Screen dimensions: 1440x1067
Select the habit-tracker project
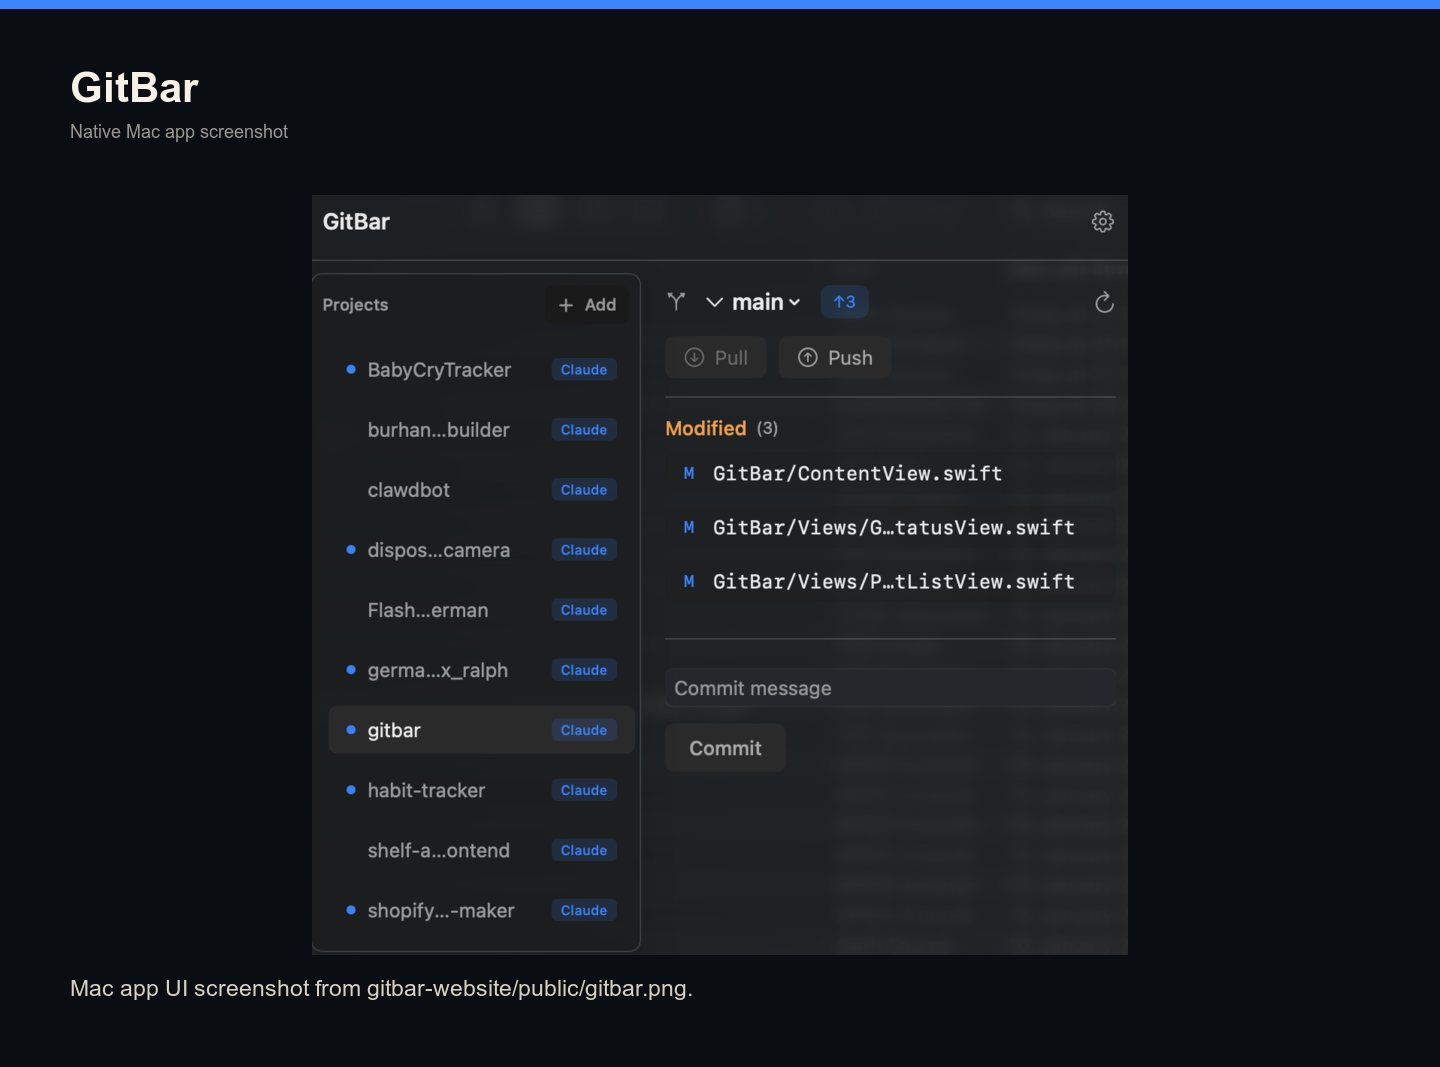click(x=481, y=790)
